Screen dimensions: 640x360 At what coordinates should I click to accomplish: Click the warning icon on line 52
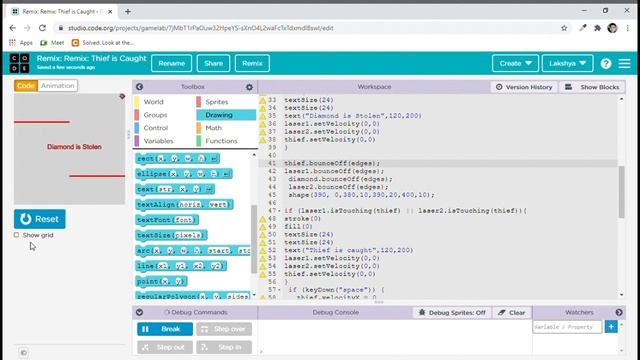tap(262, 250)
